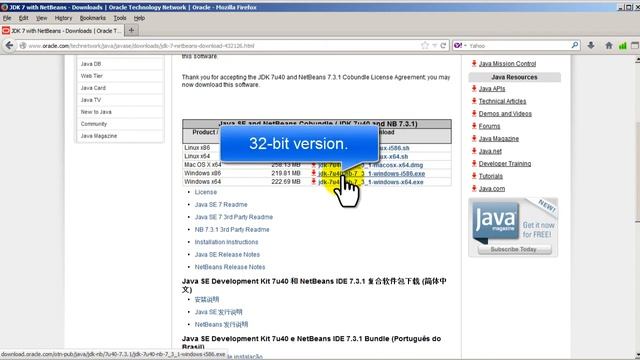640x360 pixels.
Task: Click the vertical page scrollbar thumb
Action: 637,171
